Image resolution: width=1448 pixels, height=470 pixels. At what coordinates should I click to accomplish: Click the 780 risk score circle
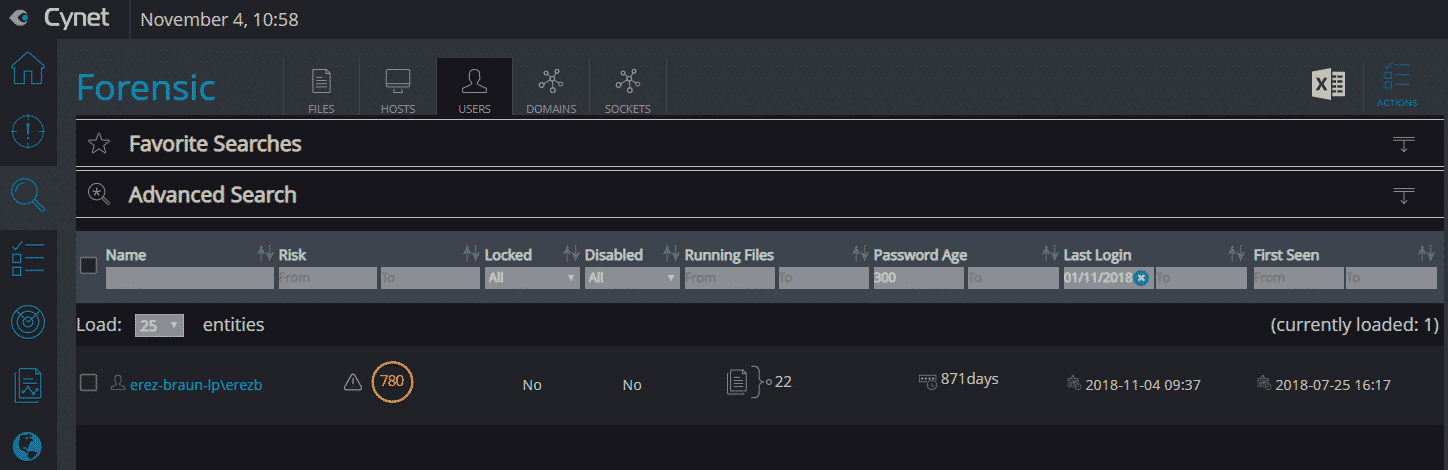click(x=392, y=381)
